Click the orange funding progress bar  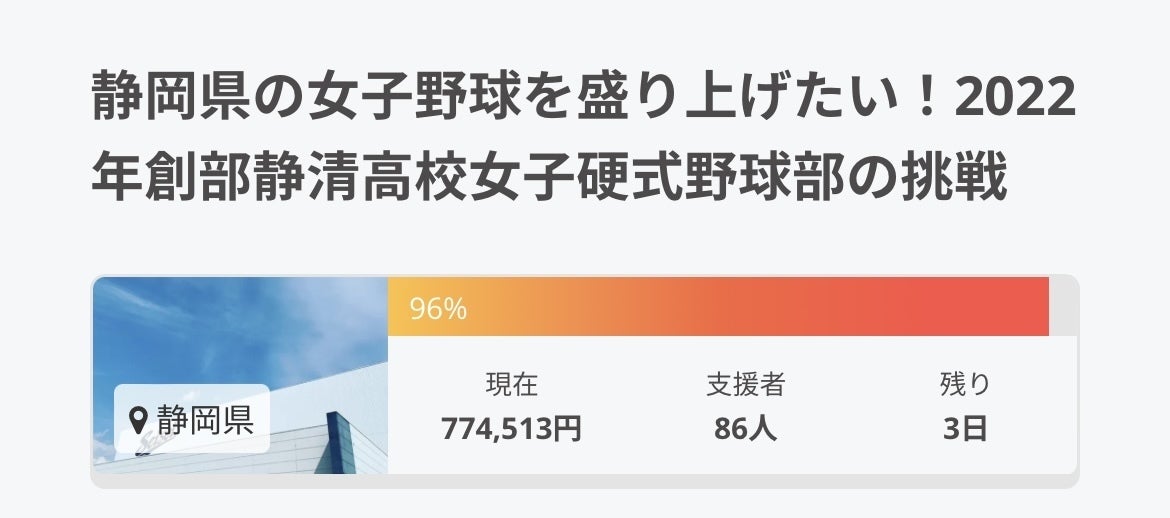click(x=700, y=307)
